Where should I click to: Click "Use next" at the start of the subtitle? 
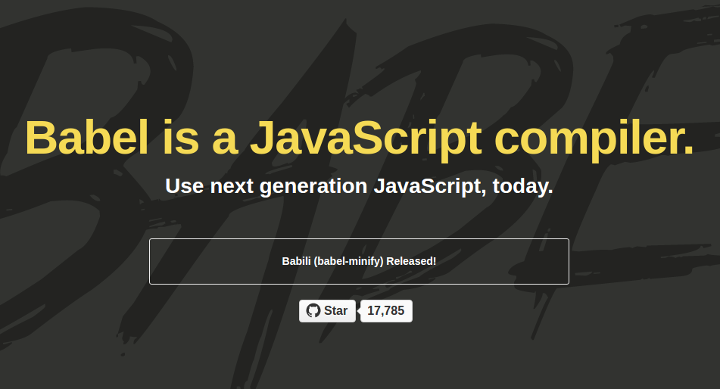[209, 186]
